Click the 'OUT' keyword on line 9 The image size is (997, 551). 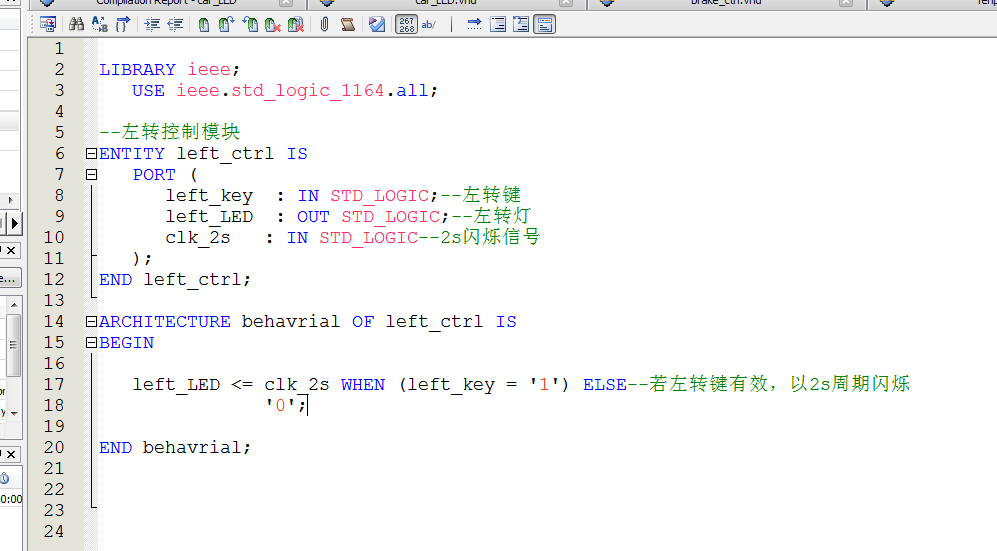tap(313, 217)
